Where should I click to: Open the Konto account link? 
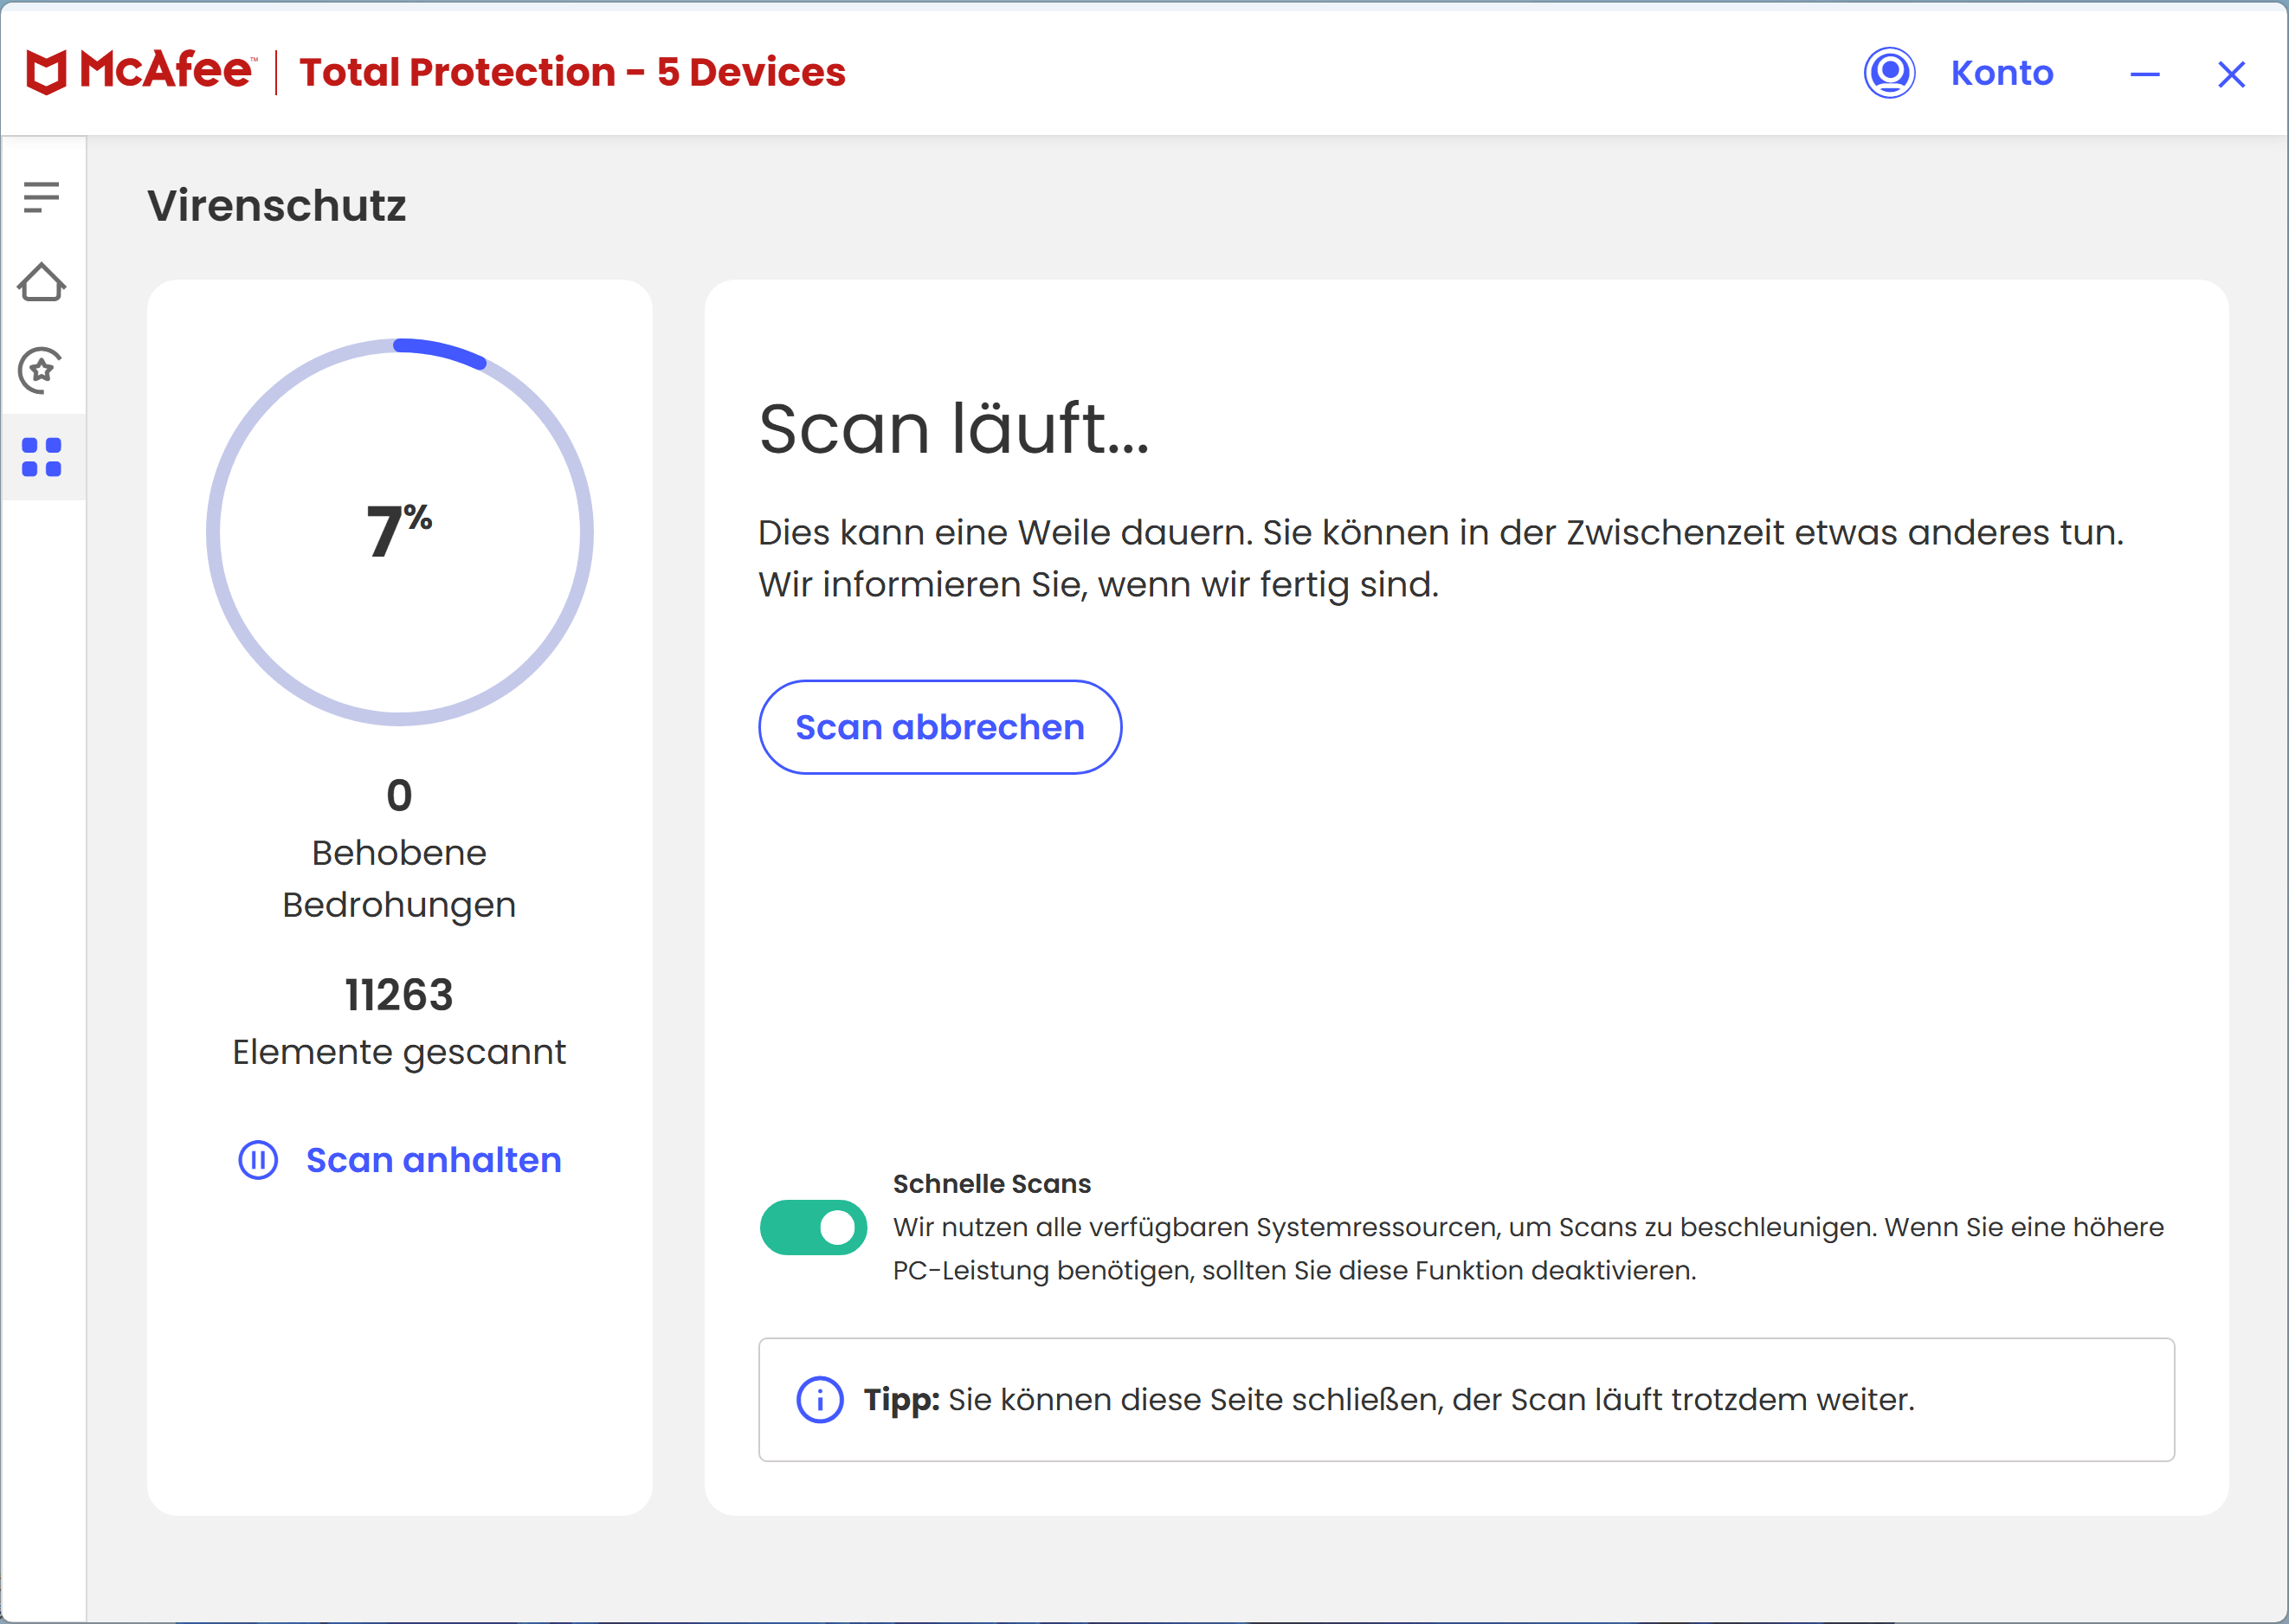pos(2001,73)
